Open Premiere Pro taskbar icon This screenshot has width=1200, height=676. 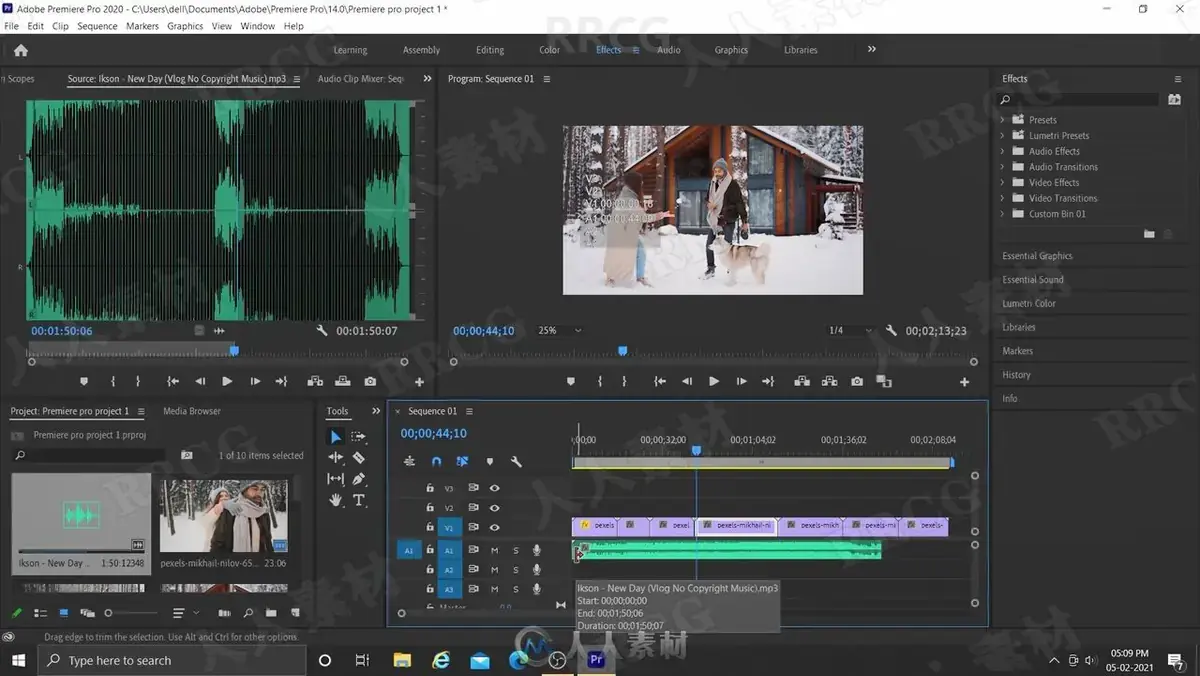point(597,660)
